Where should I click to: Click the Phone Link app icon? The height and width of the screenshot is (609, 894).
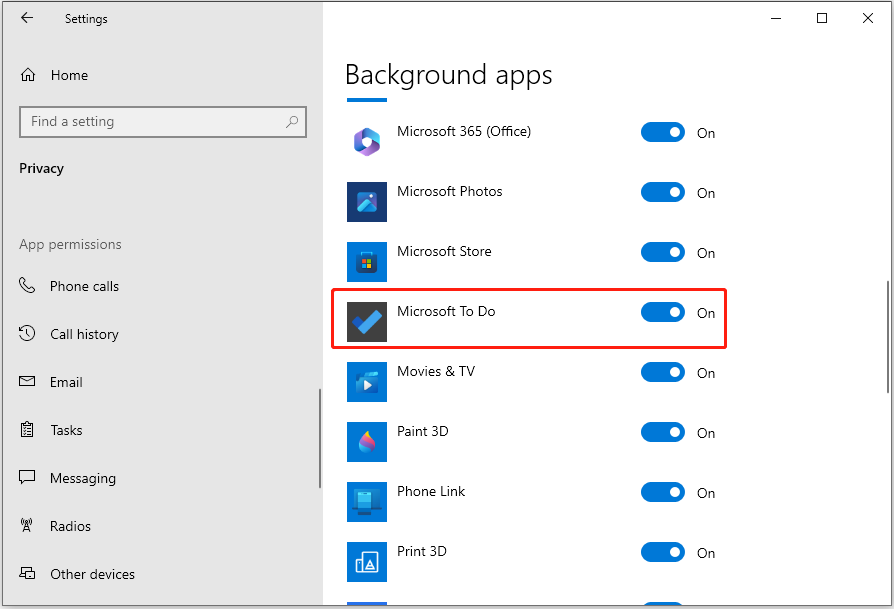click(367, 502)
